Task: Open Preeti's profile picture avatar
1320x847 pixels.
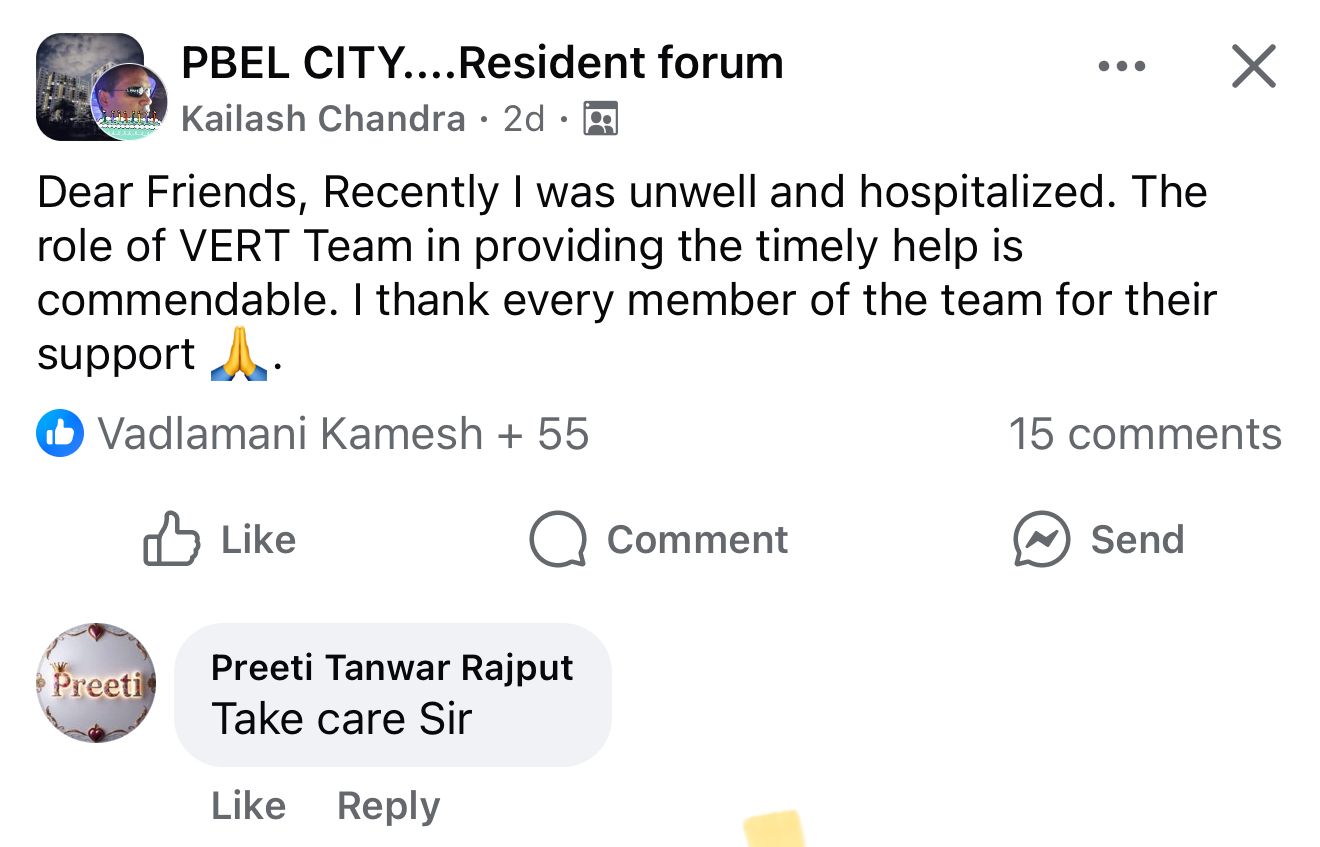Action: coord(96,683)
